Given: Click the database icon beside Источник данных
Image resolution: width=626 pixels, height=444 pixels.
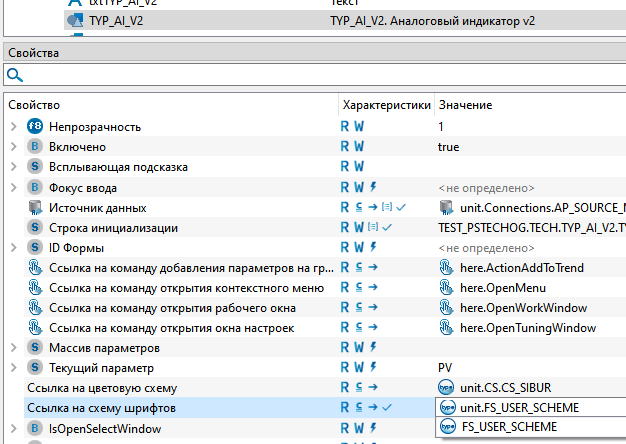Looking at the screenshot, I should click(35, 207).
